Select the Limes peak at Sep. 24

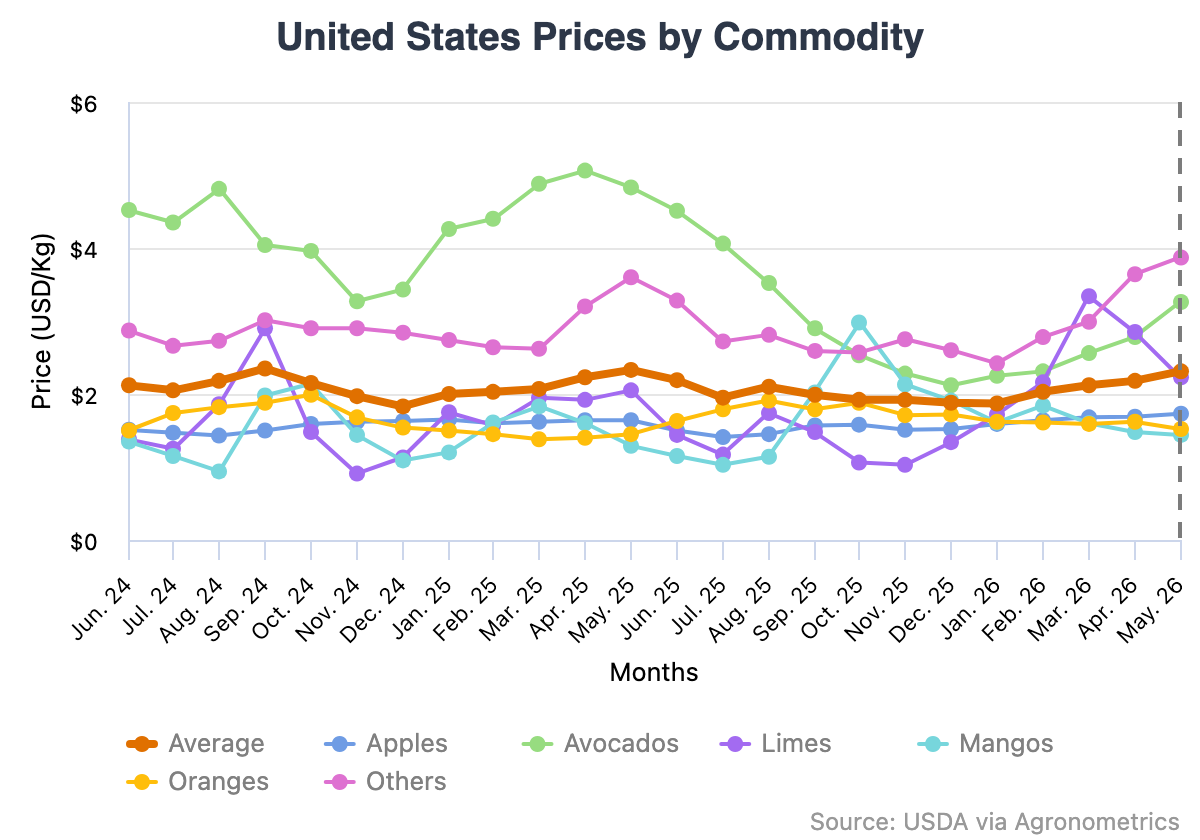[x=265, y=328]
